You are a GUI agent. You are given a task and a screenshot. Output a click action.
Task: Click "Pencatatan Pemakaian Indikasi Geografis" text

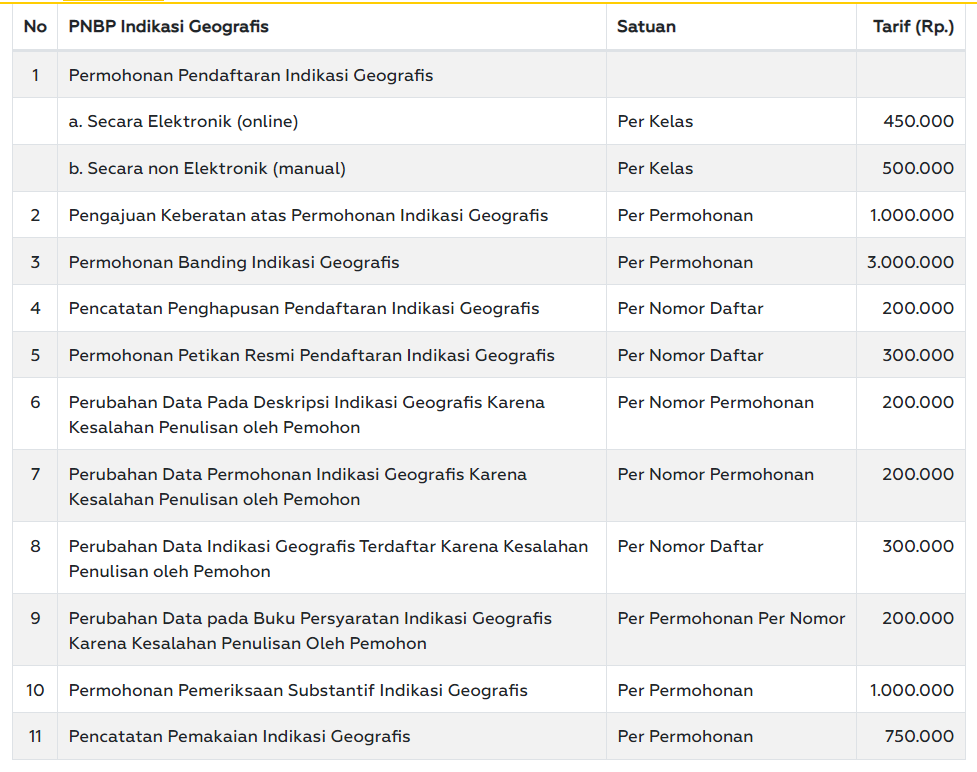[x=239, y=737]
